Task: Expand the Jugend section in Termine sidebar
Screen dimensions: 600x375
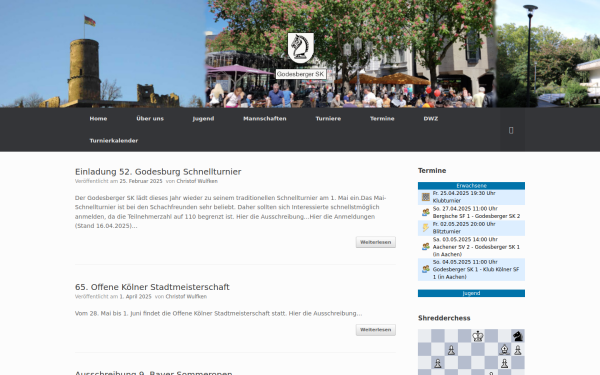Action: click(x=471, y=293)
